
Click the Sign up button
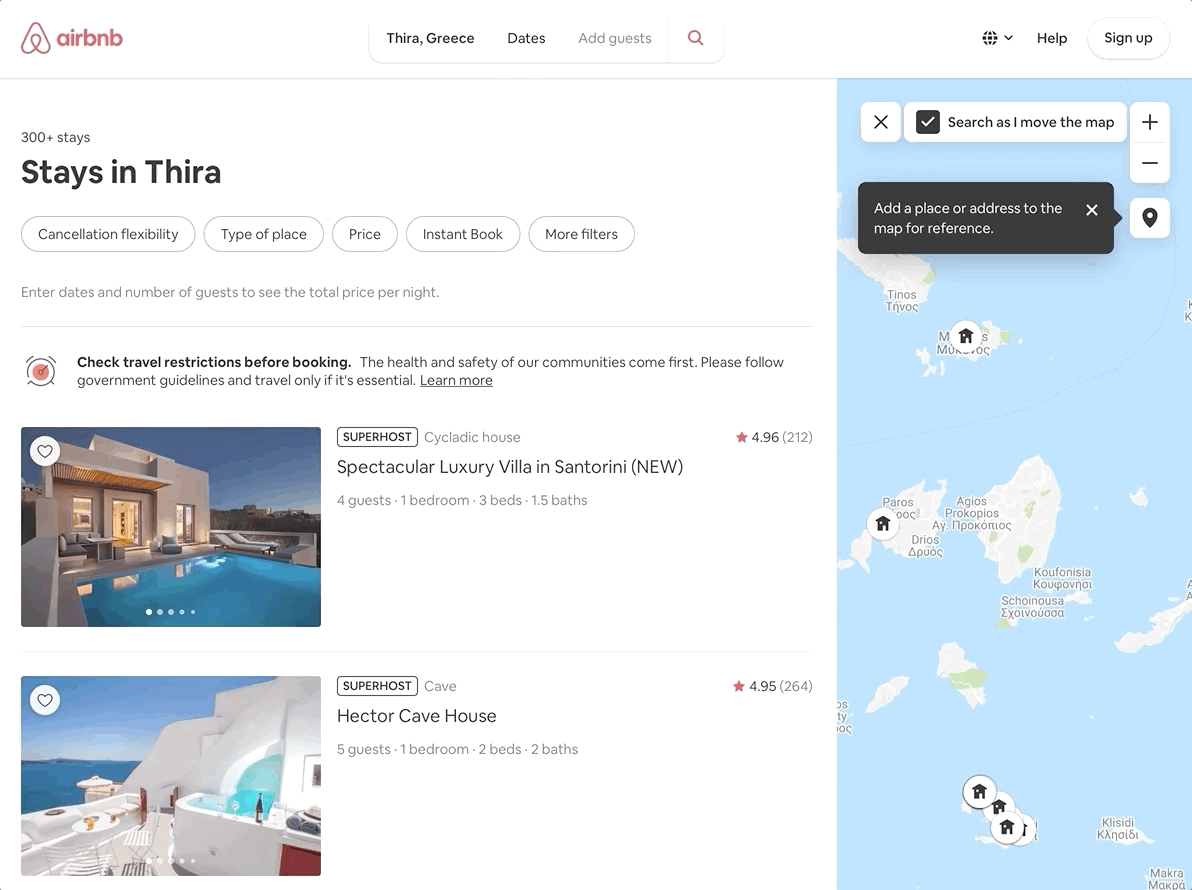1128,38
